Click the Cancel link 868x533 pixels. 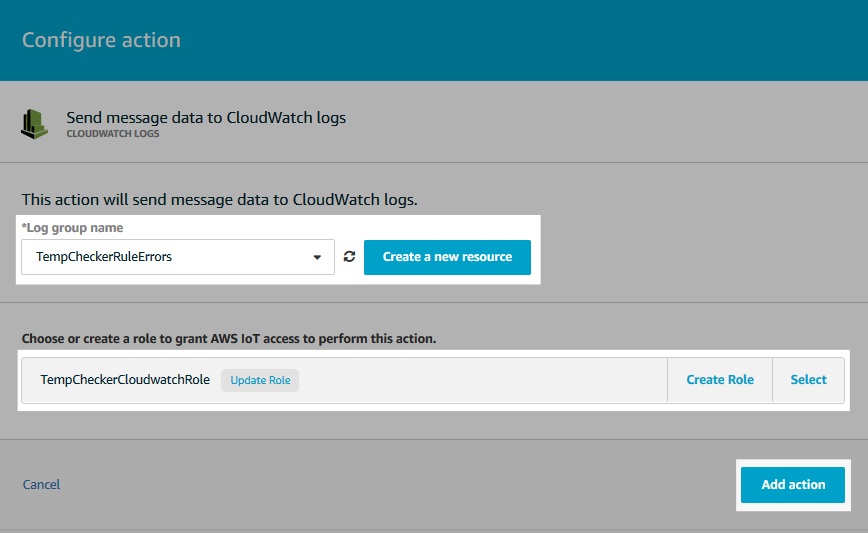[42, 484]
